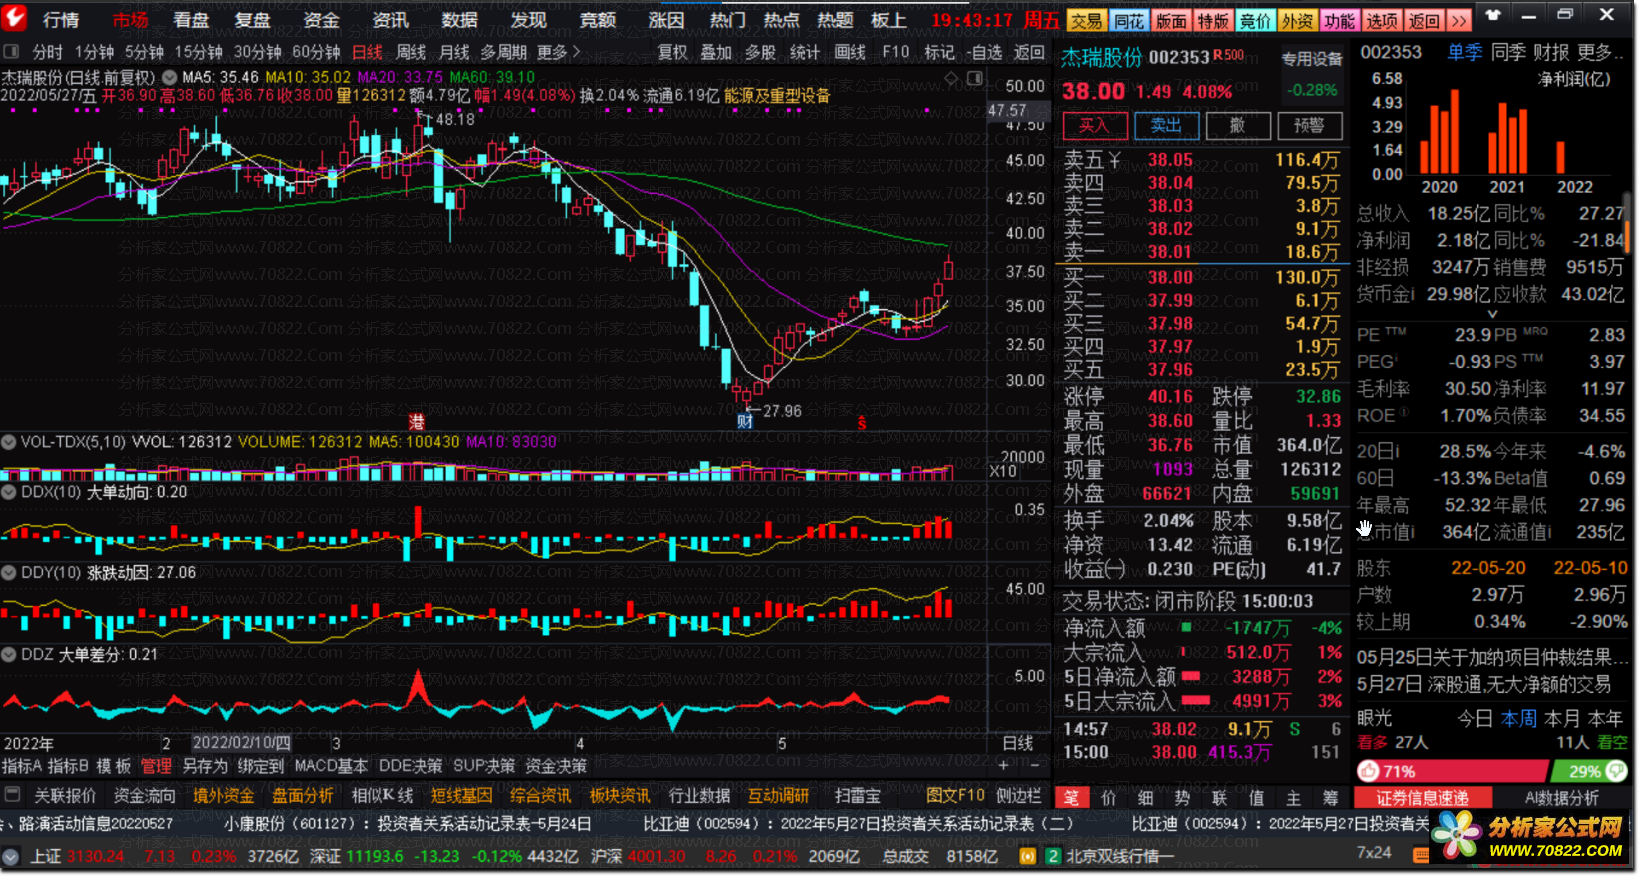Open 统计 statistics menu
Image resolution: width=1640 pixels, height=876 pixels.
pyautogui.click(x=805, y=52)
